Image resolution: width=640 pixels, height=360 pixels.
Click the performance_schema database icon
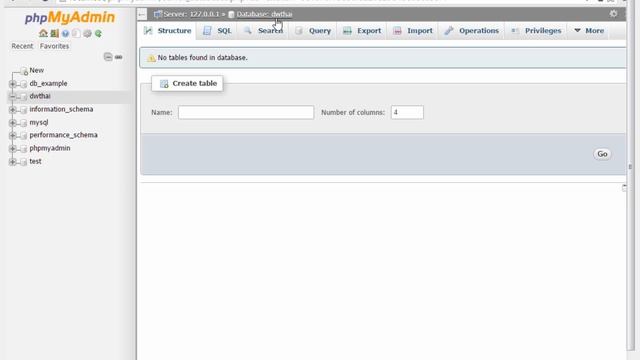point(23,136)
